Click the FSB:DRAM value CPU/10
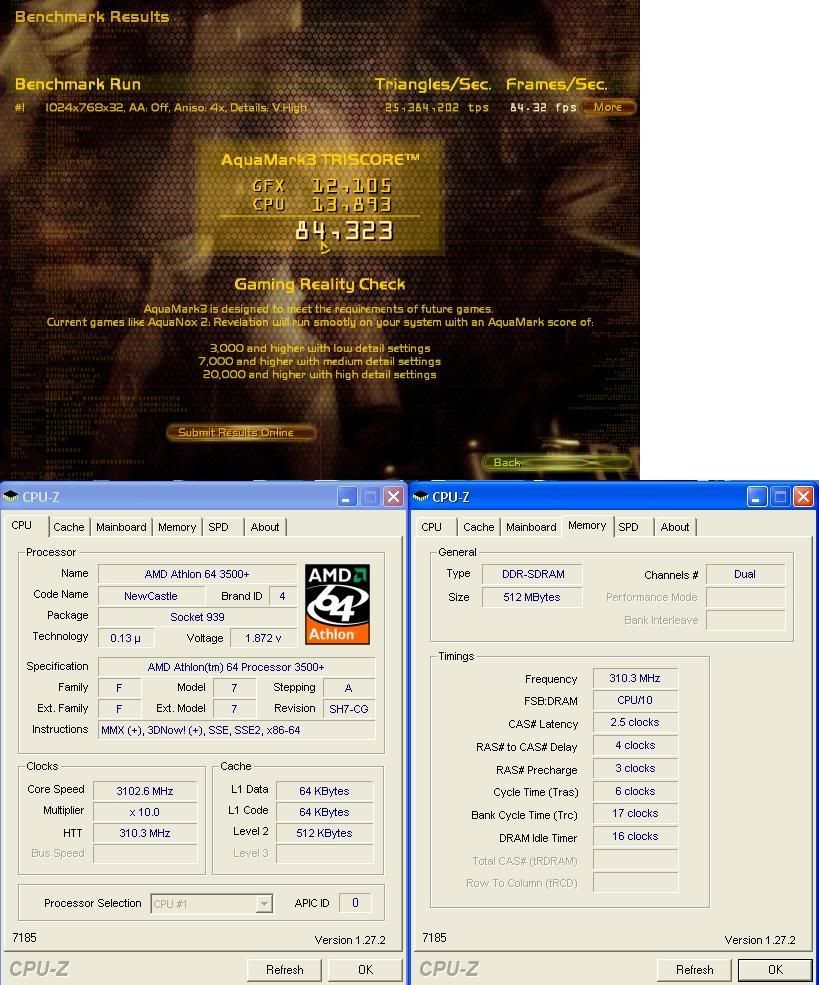The height and width of the screenshot is (985, 819). pos(635,700)
